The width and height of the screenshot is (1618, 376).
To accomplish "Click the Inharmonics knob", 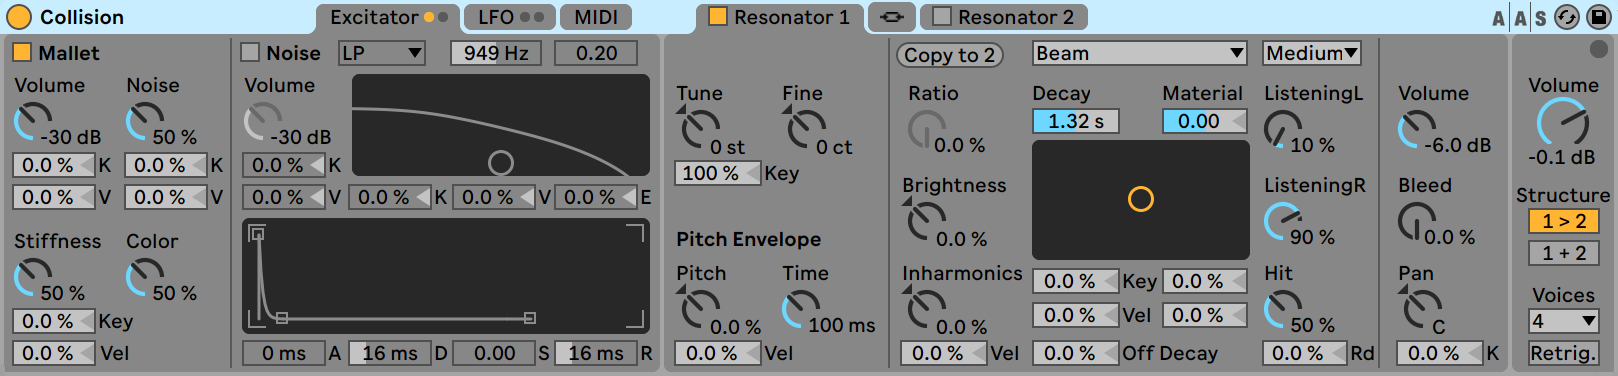I will [x=926, y=310].
